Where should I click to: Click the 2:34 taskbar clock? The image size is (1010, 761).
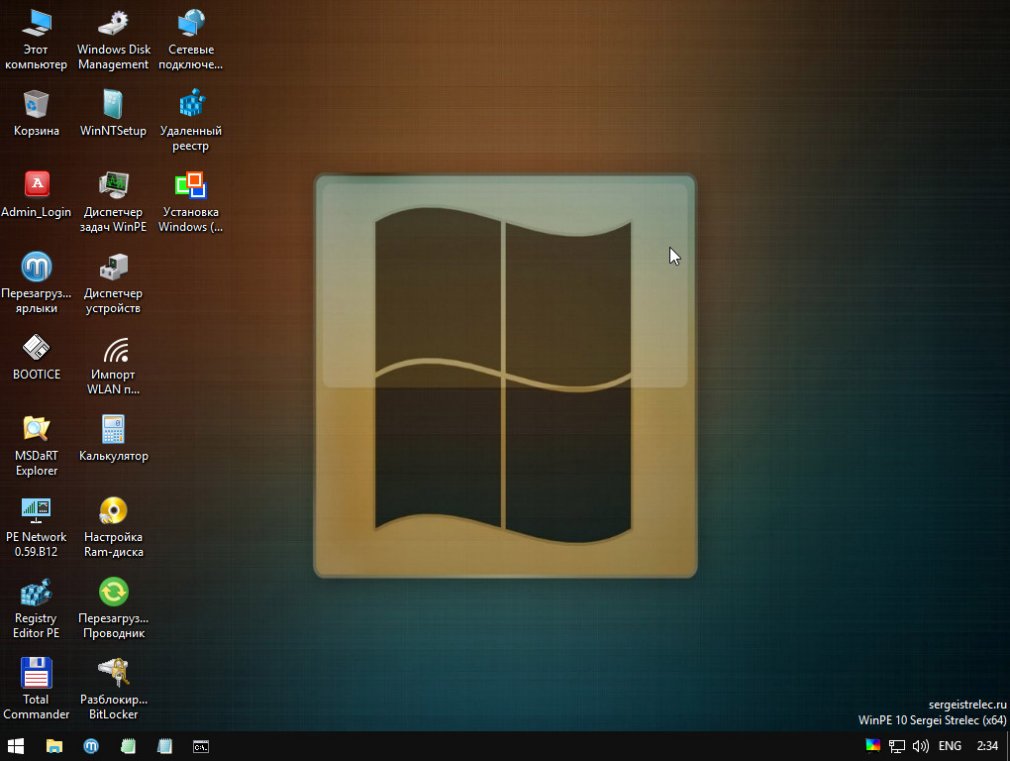(x=987, y=746)
